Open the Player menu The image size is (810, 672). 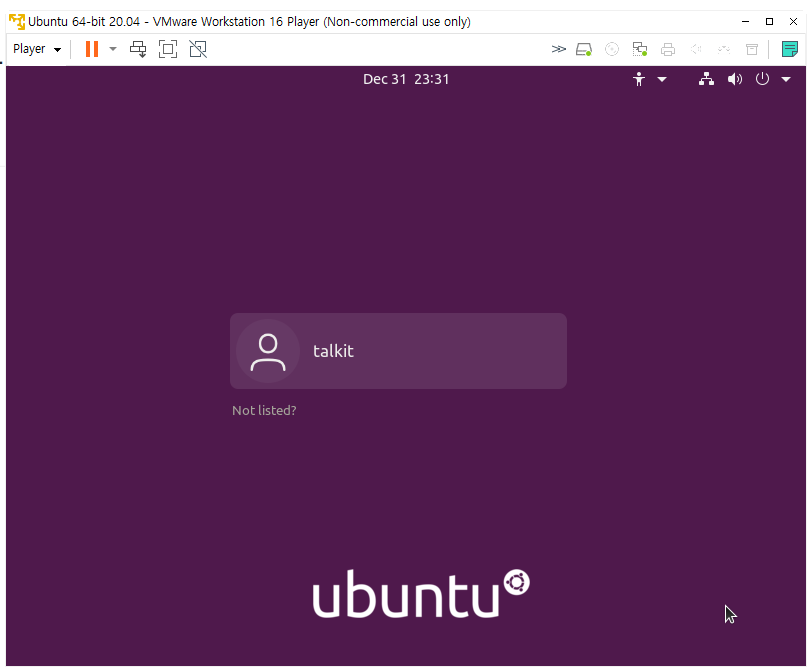37,49
